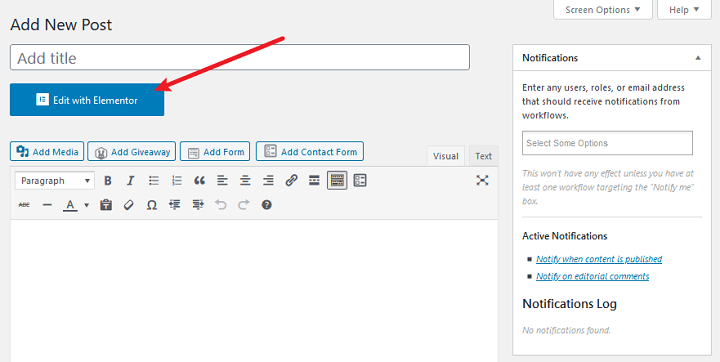Toggle strikethrough formatting
The width and height of the screenshot is (720, 362).
pos(24,205)
